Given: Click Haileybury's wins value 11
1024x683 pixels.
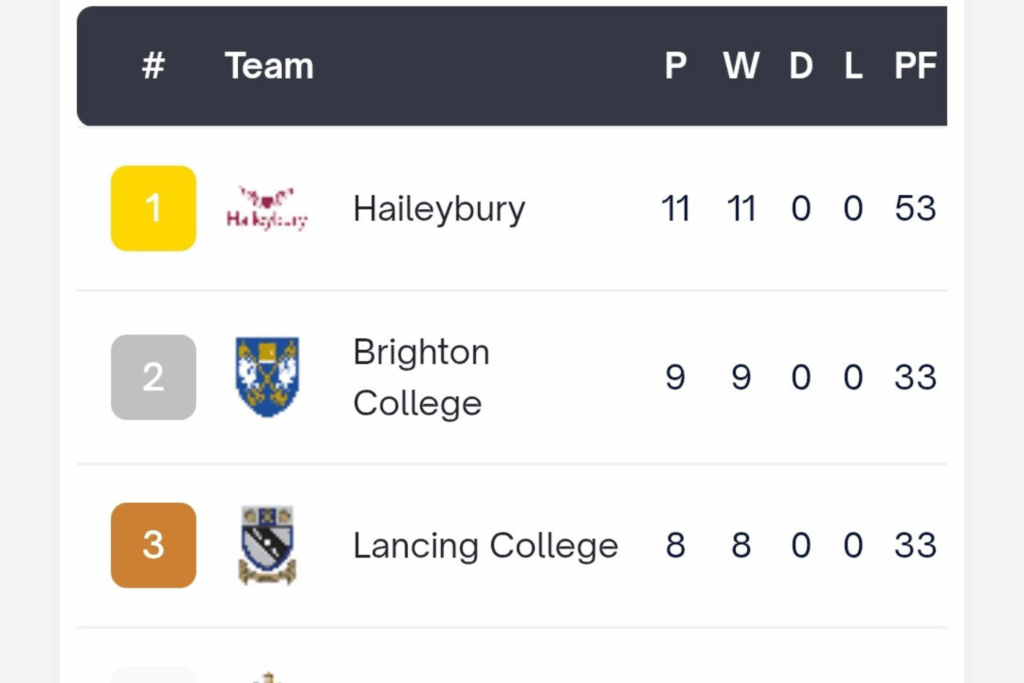Looking at the screenshot, I should 741,209.
